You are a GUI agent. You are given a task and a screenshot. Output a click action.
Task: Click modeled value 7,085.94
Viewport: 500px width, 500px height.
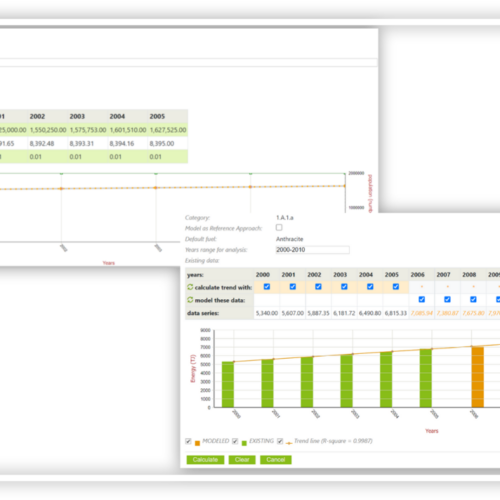click(x=422, y=313)
